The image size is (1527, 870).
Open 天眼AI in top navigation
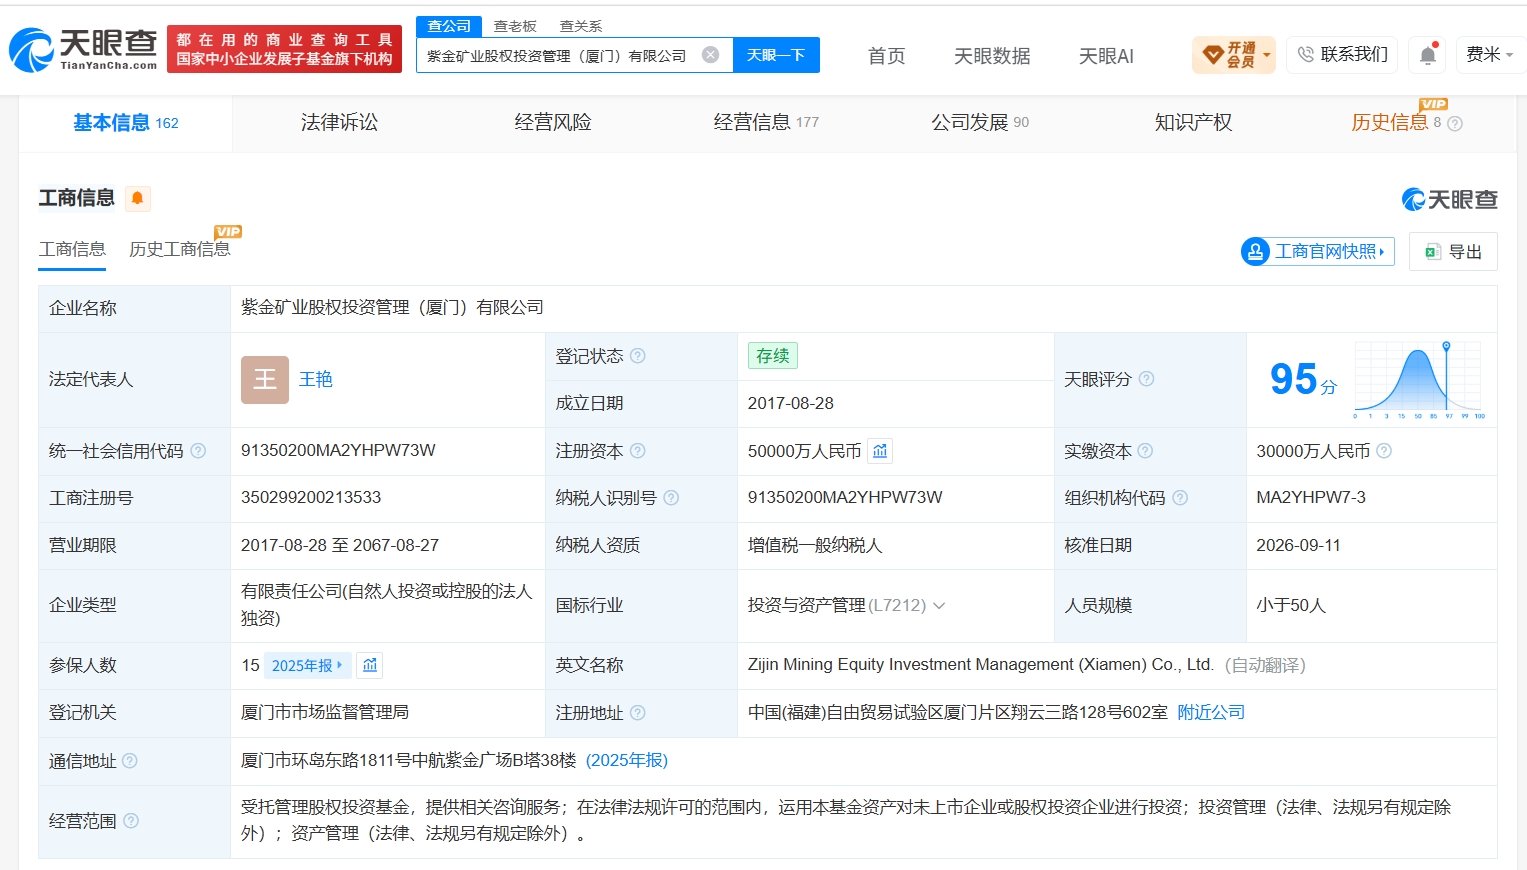1106,56
